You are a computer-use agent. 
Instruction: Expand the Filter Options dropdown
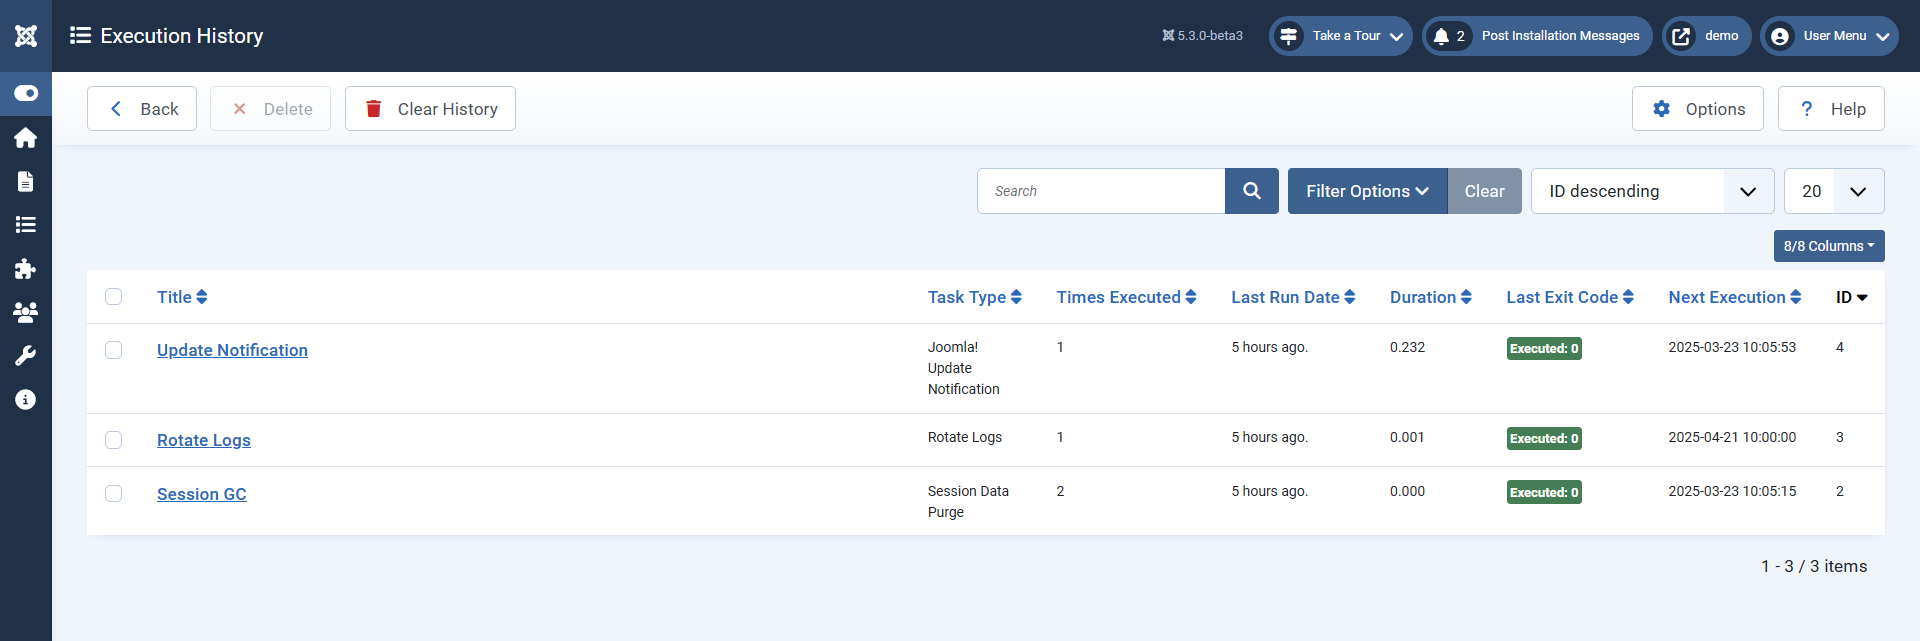(x=1366, y=191)
